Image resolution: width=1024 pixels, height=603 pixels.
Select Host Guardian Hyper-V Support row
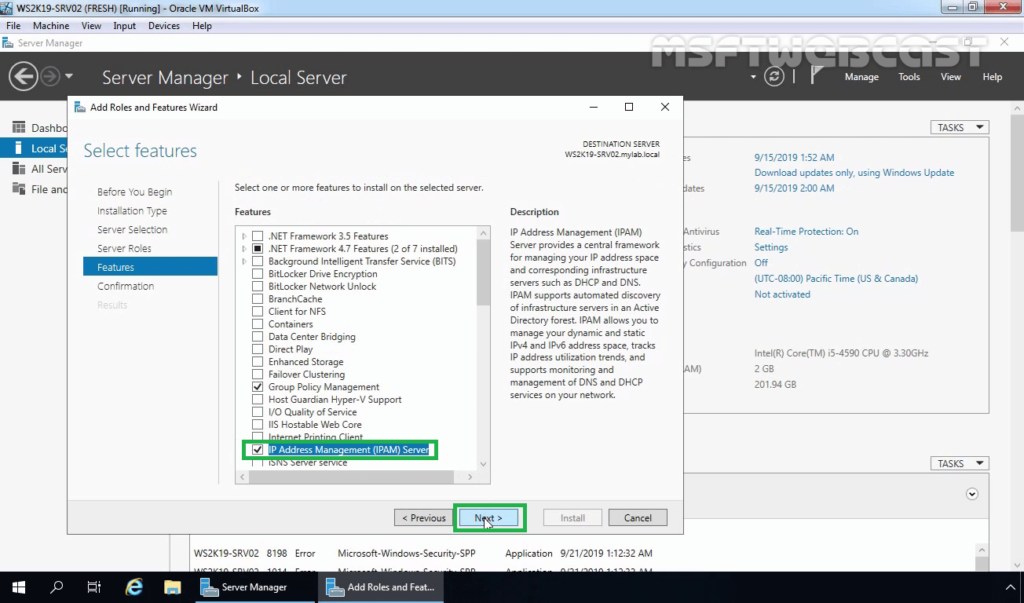tap(335, 399)
